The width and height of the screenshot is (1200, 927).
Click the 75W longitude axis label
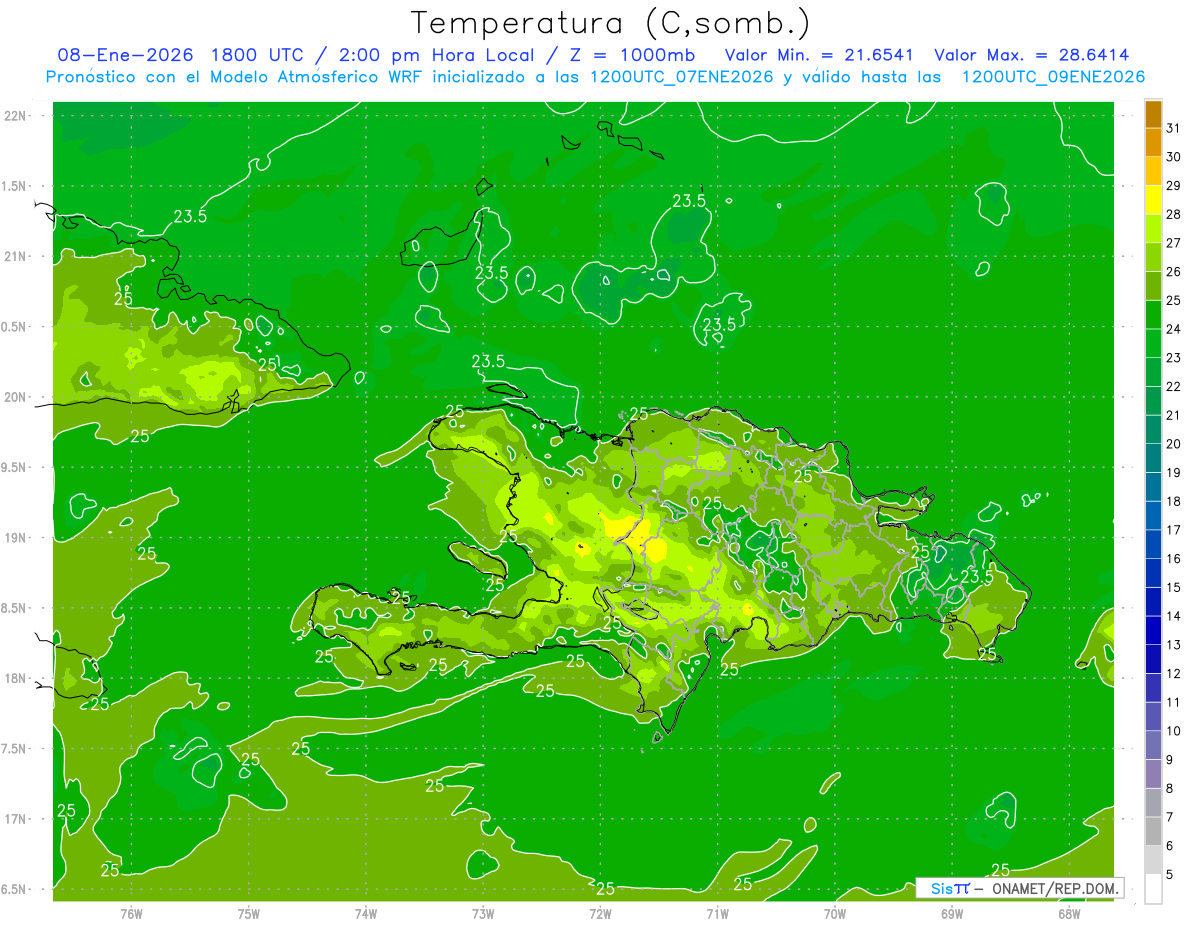pos(249,913)
